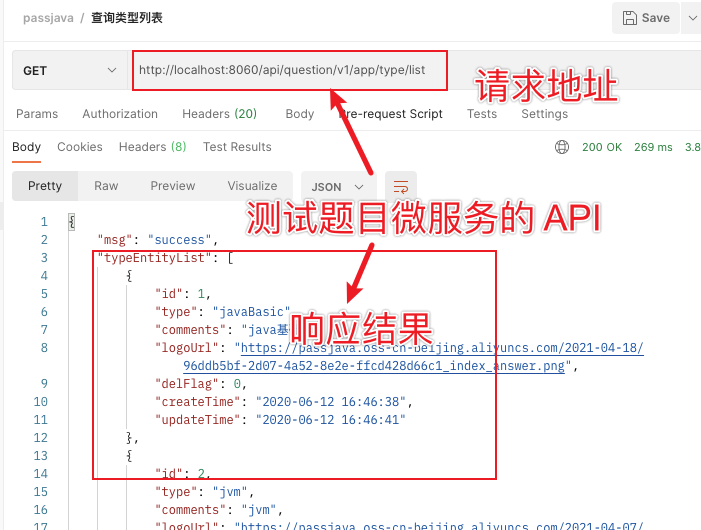Click the passjava collection breadcrumb
The height and width of the screenshot is (530, 701).
pyautogui.click(x=47, y=18)
